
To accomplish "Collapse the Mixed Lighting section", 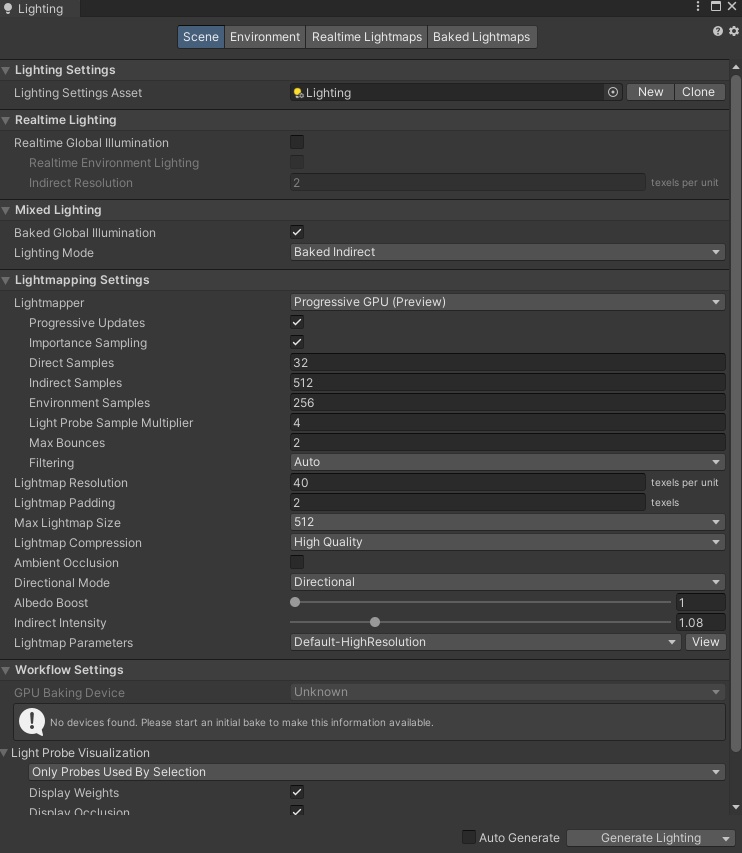I will click(6, 210).
